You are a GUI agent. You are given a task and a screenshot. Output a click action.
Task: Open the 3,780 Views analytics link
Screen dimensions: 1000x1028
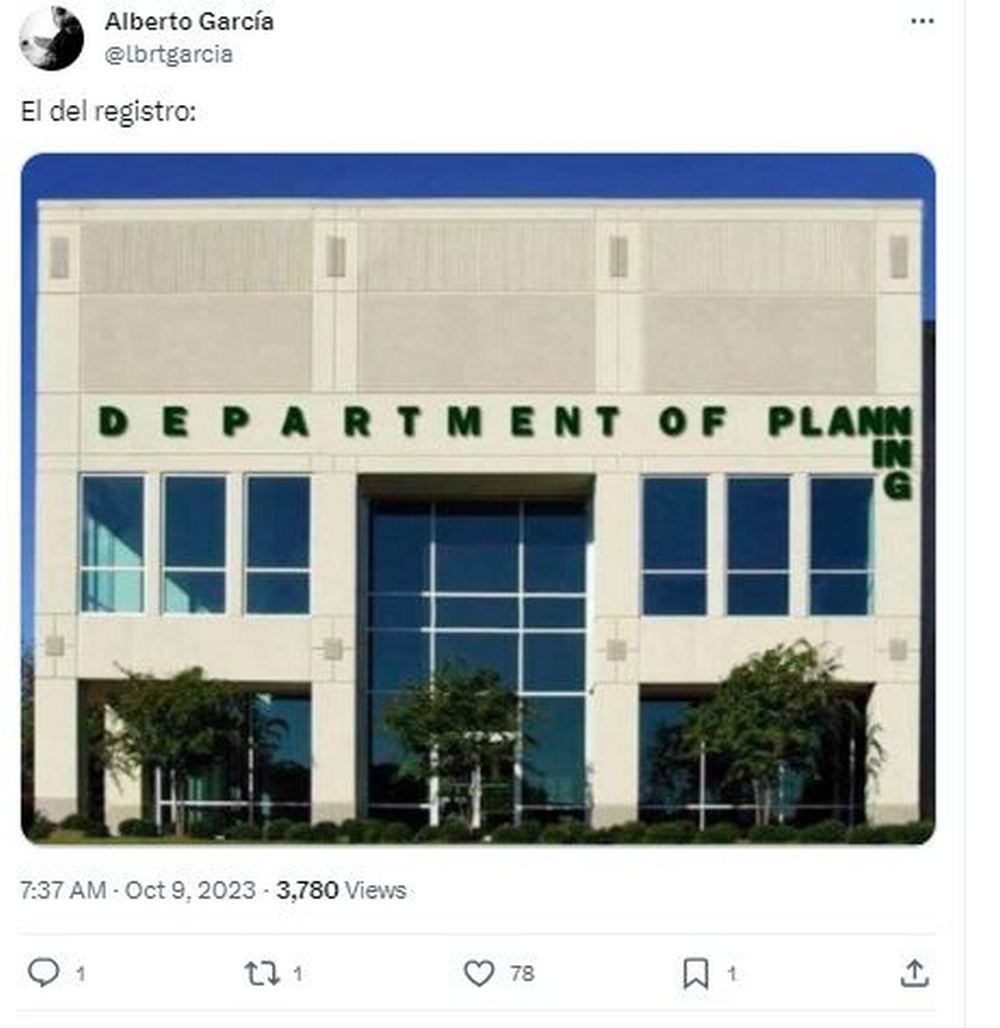click(341, 889)
